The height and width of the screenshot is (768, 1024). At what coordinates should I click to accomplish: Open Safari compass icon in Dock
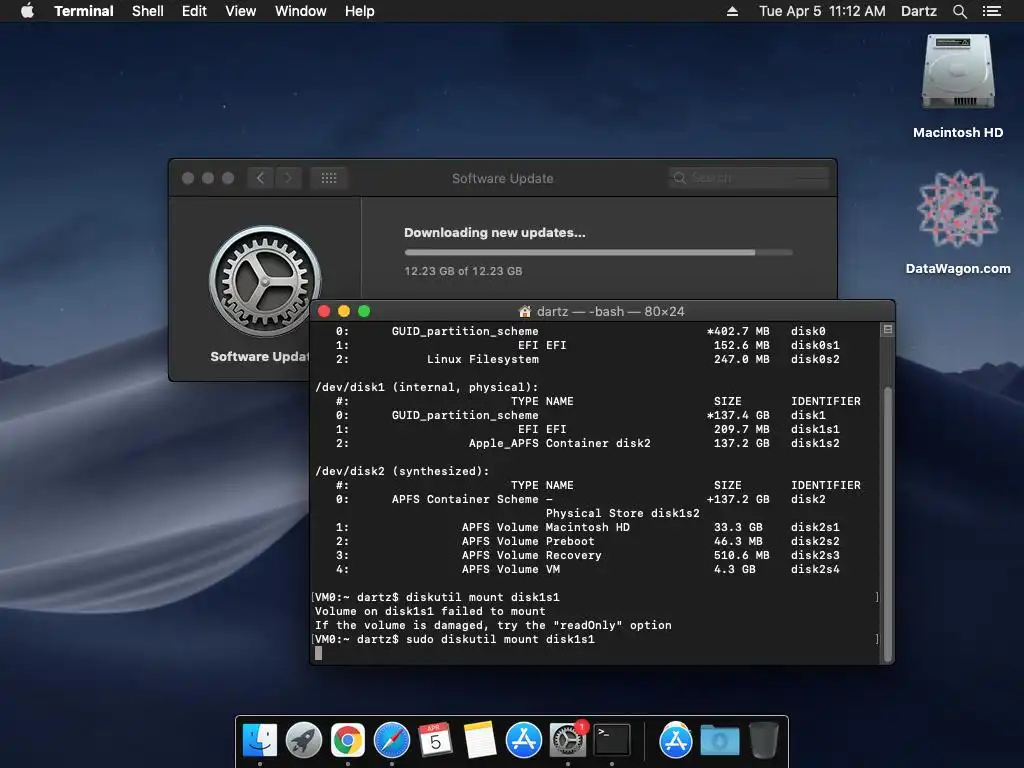(x=392, y=740)
